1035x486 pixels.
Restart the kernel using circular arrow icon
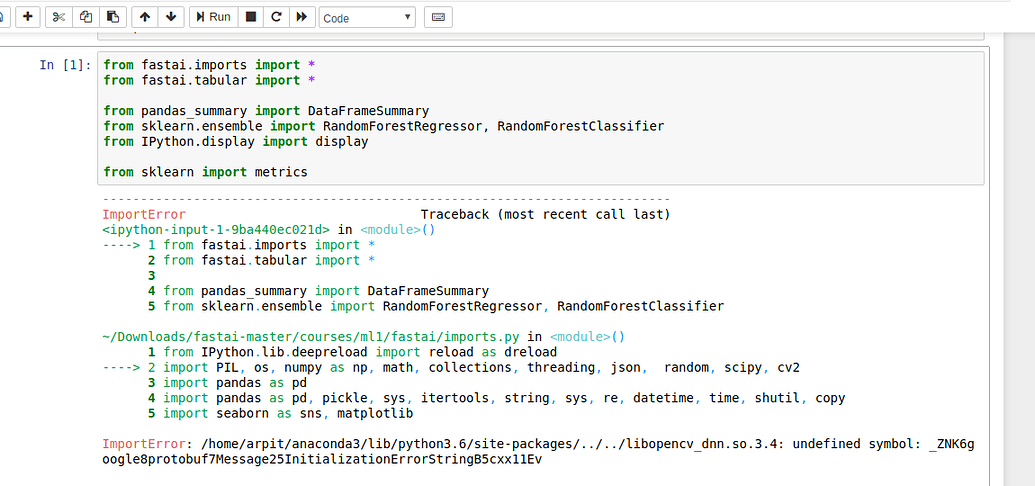[276, 17]
